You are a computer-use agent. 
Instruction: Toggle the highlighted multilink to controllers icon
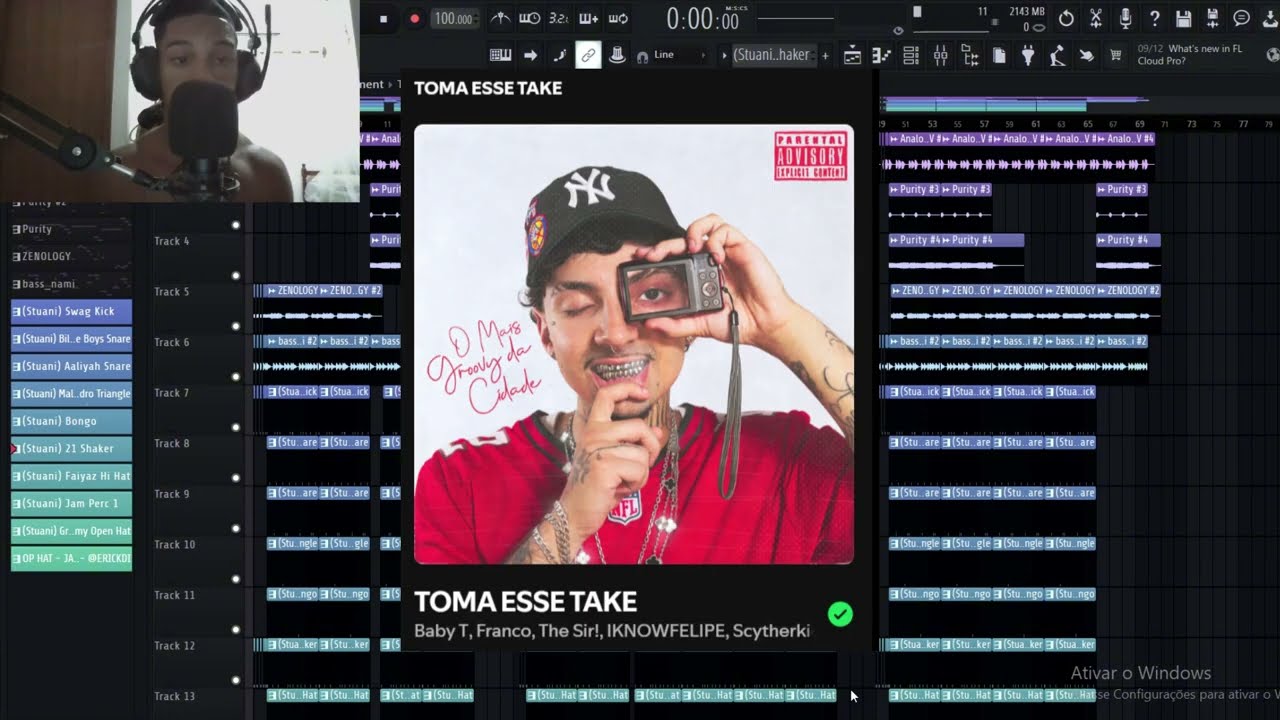click(588, 56)
